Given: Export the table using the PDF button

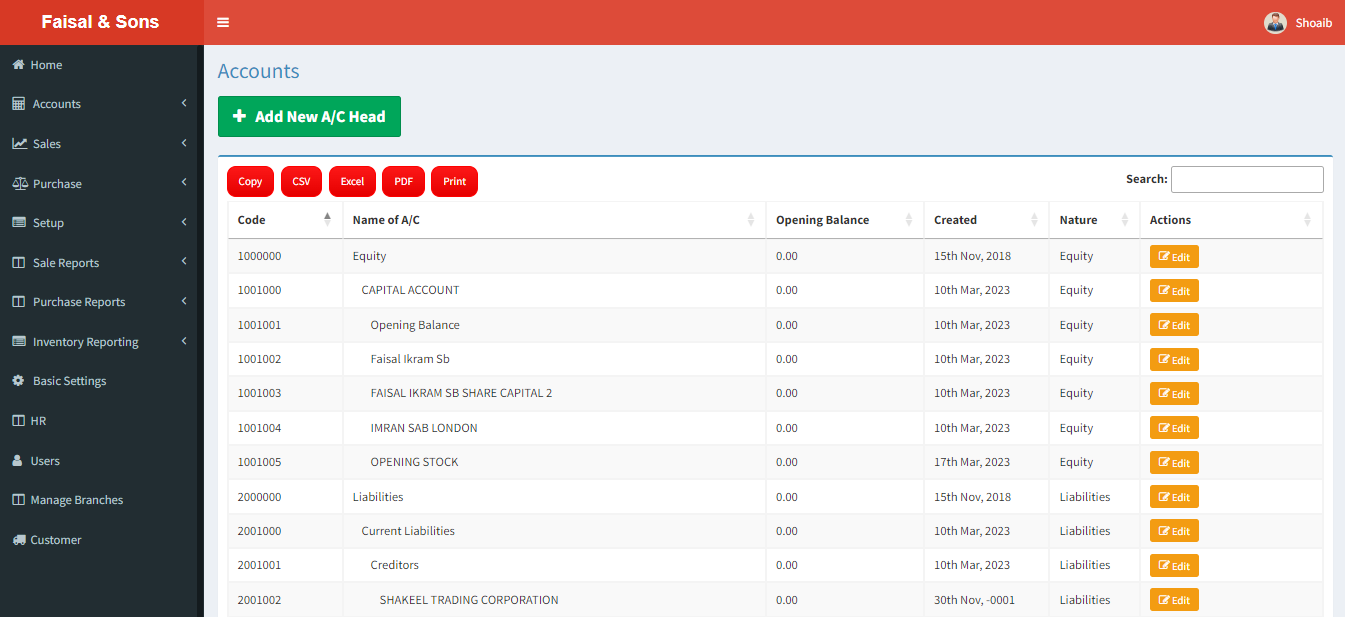Looking at the screenshot, I should (403, 181).
